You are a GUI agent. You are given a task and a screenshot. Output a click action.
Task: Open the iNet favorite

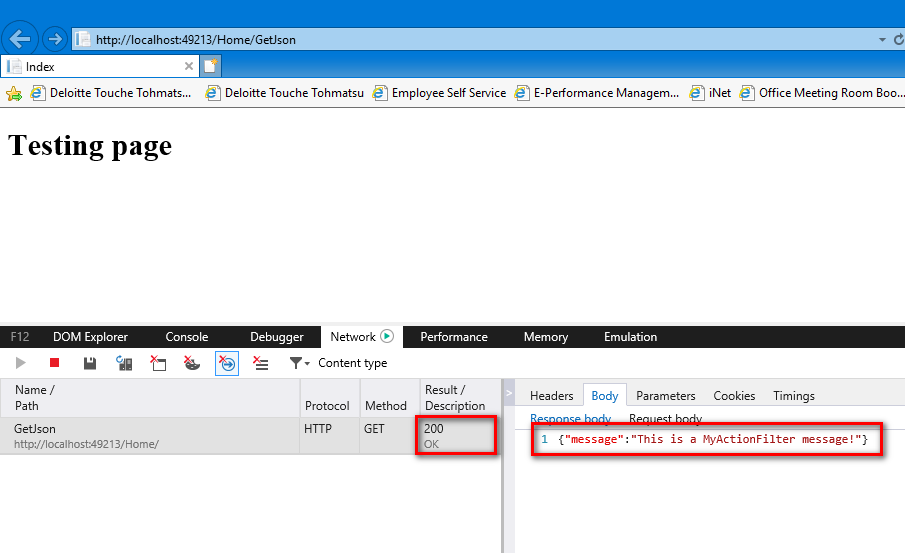[710, 93]
